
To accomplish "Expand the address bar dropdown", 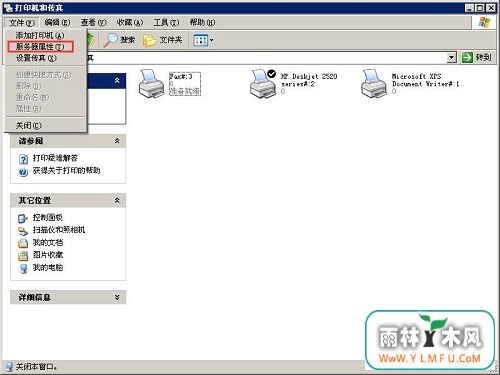I will 451,58.
